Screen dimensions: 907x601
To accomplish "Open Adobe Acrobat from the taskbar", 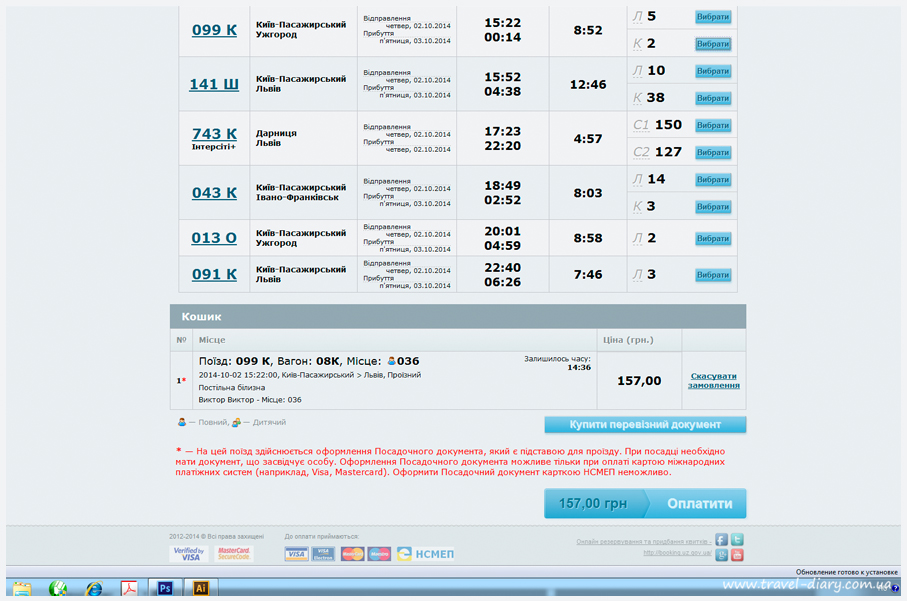I will tap(129, 589).
